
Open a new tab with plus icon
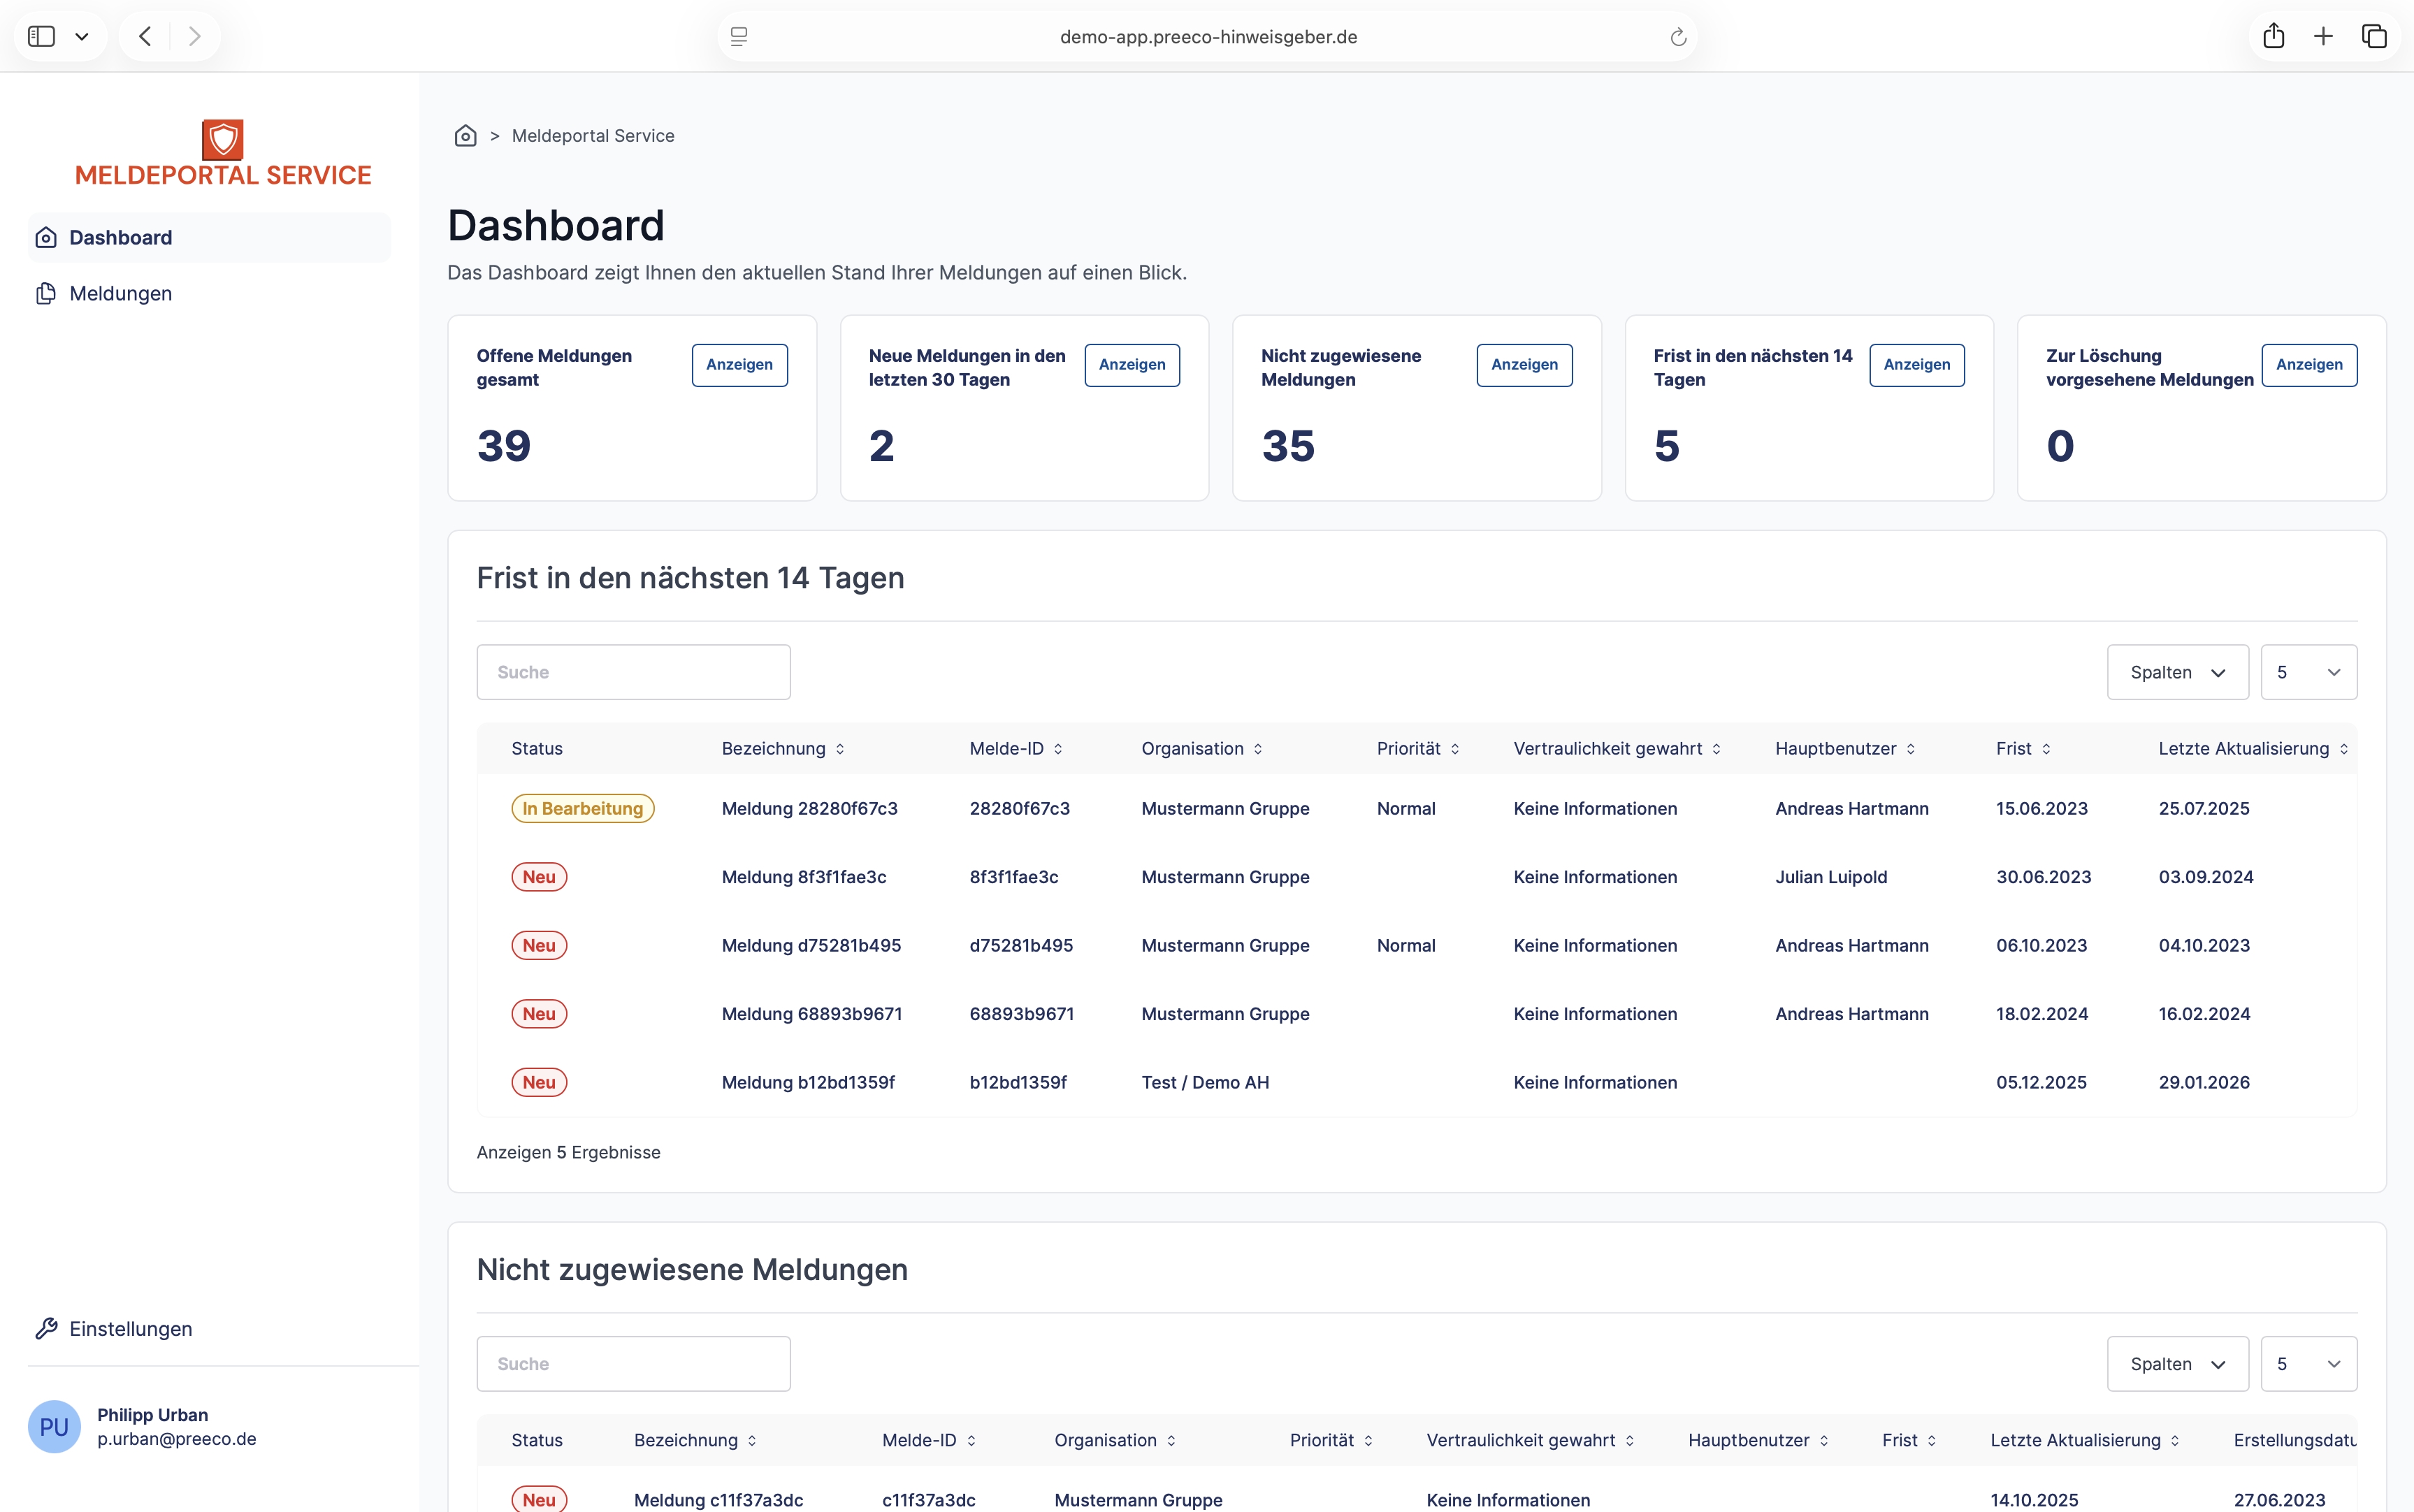(x=2323, y=37)
